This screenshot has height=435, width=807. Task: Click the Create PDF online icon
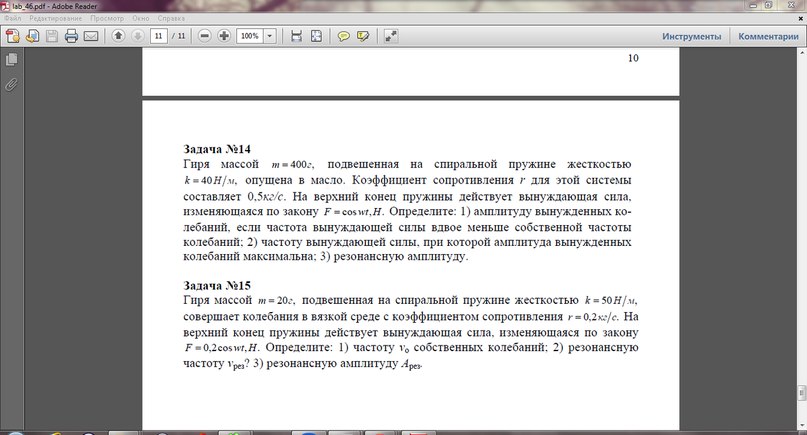point(12,36)
